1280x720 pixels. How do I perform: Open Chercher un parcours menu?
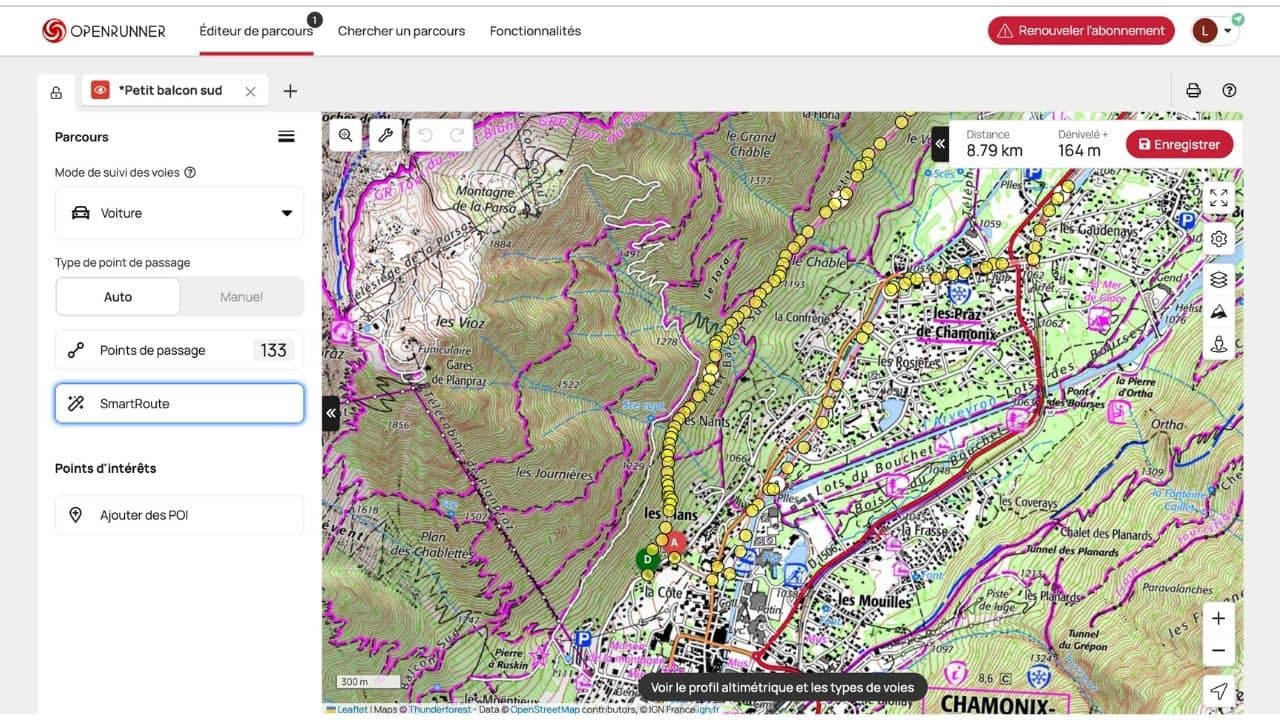(401, 31)
